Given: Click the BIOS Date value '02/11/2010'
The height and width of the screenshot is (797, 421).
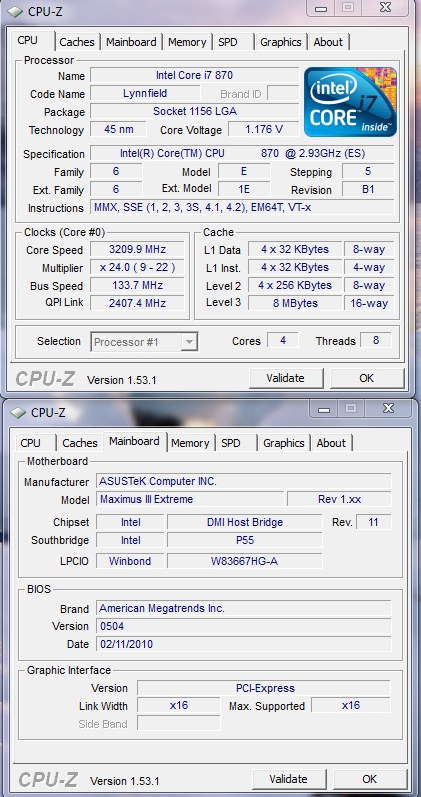Looking at the screenshot, I should (x=244, y=644).
